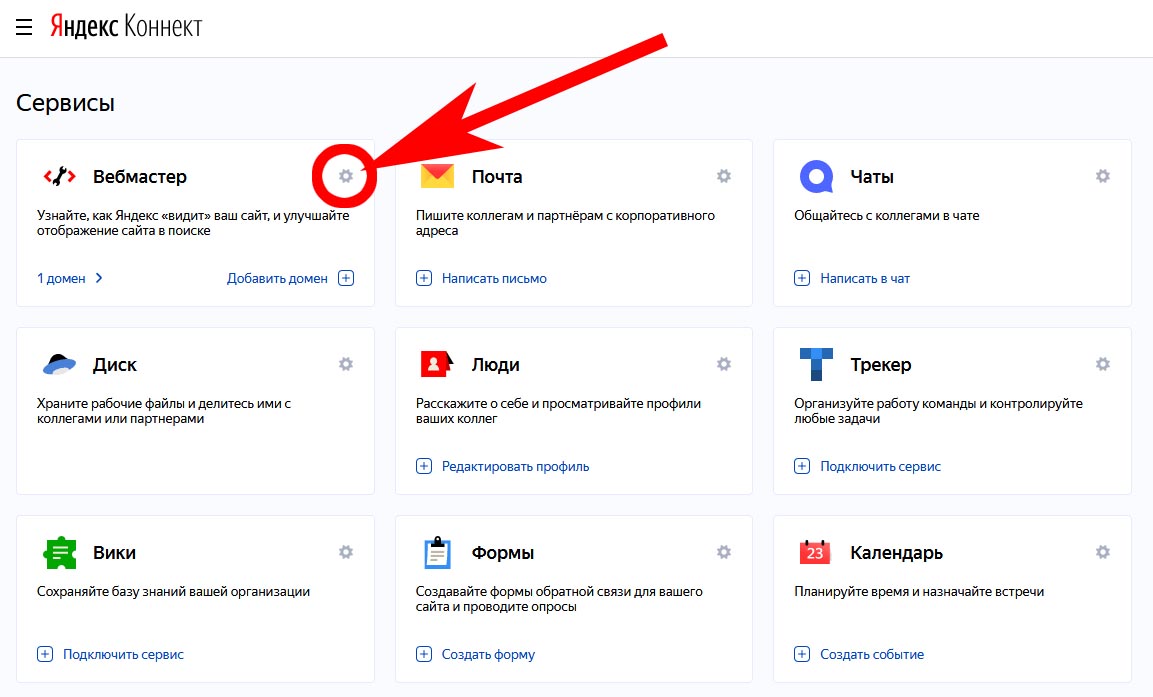The width and height of the screenshot is (1153, 697).
Task: Open the hamburger menu
Action: pyautogui.click(x=24, y=27)
